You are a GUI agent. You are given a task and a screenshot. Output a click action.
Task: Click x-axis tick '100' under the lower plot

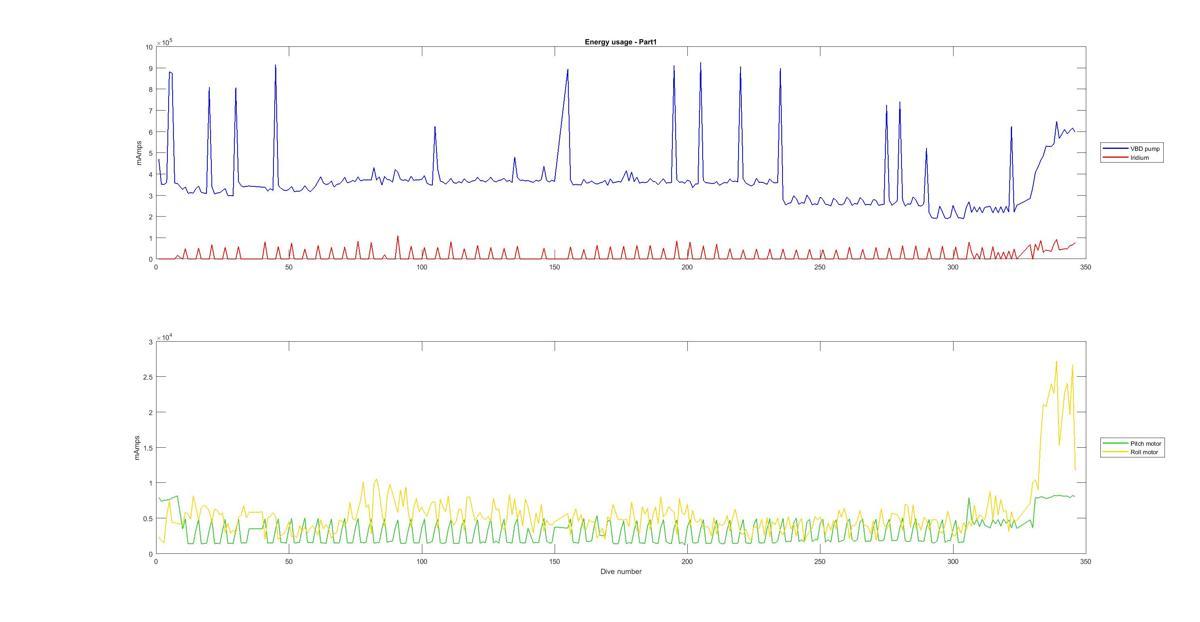(421, 561)
